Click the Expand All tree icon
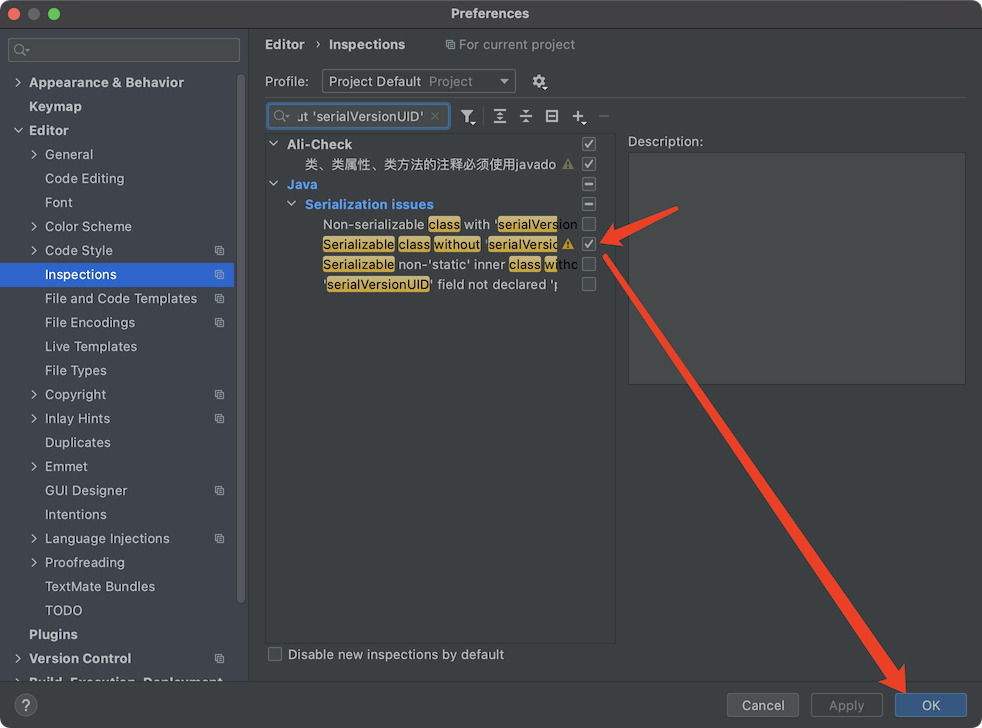 coord(500,117)
